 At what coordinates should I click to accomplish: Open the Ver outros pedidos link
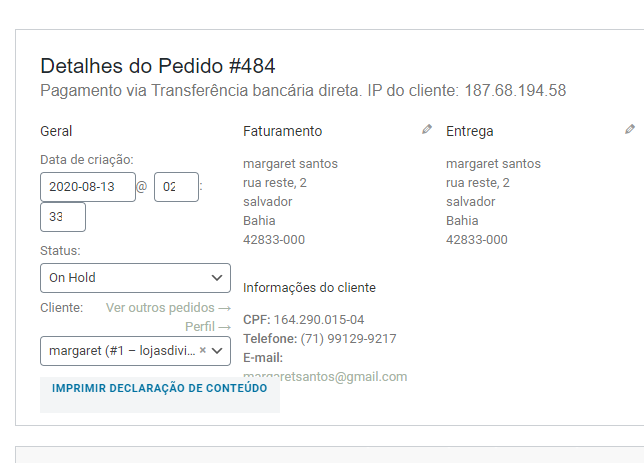pos(168,308)
